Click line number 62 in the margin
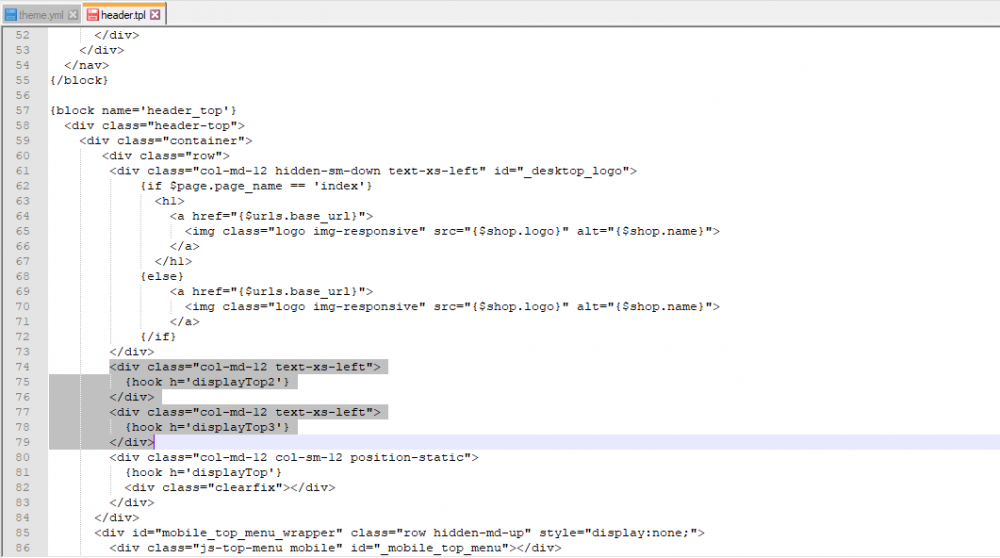The image size is (1000, 558). (x=23, y=186)
